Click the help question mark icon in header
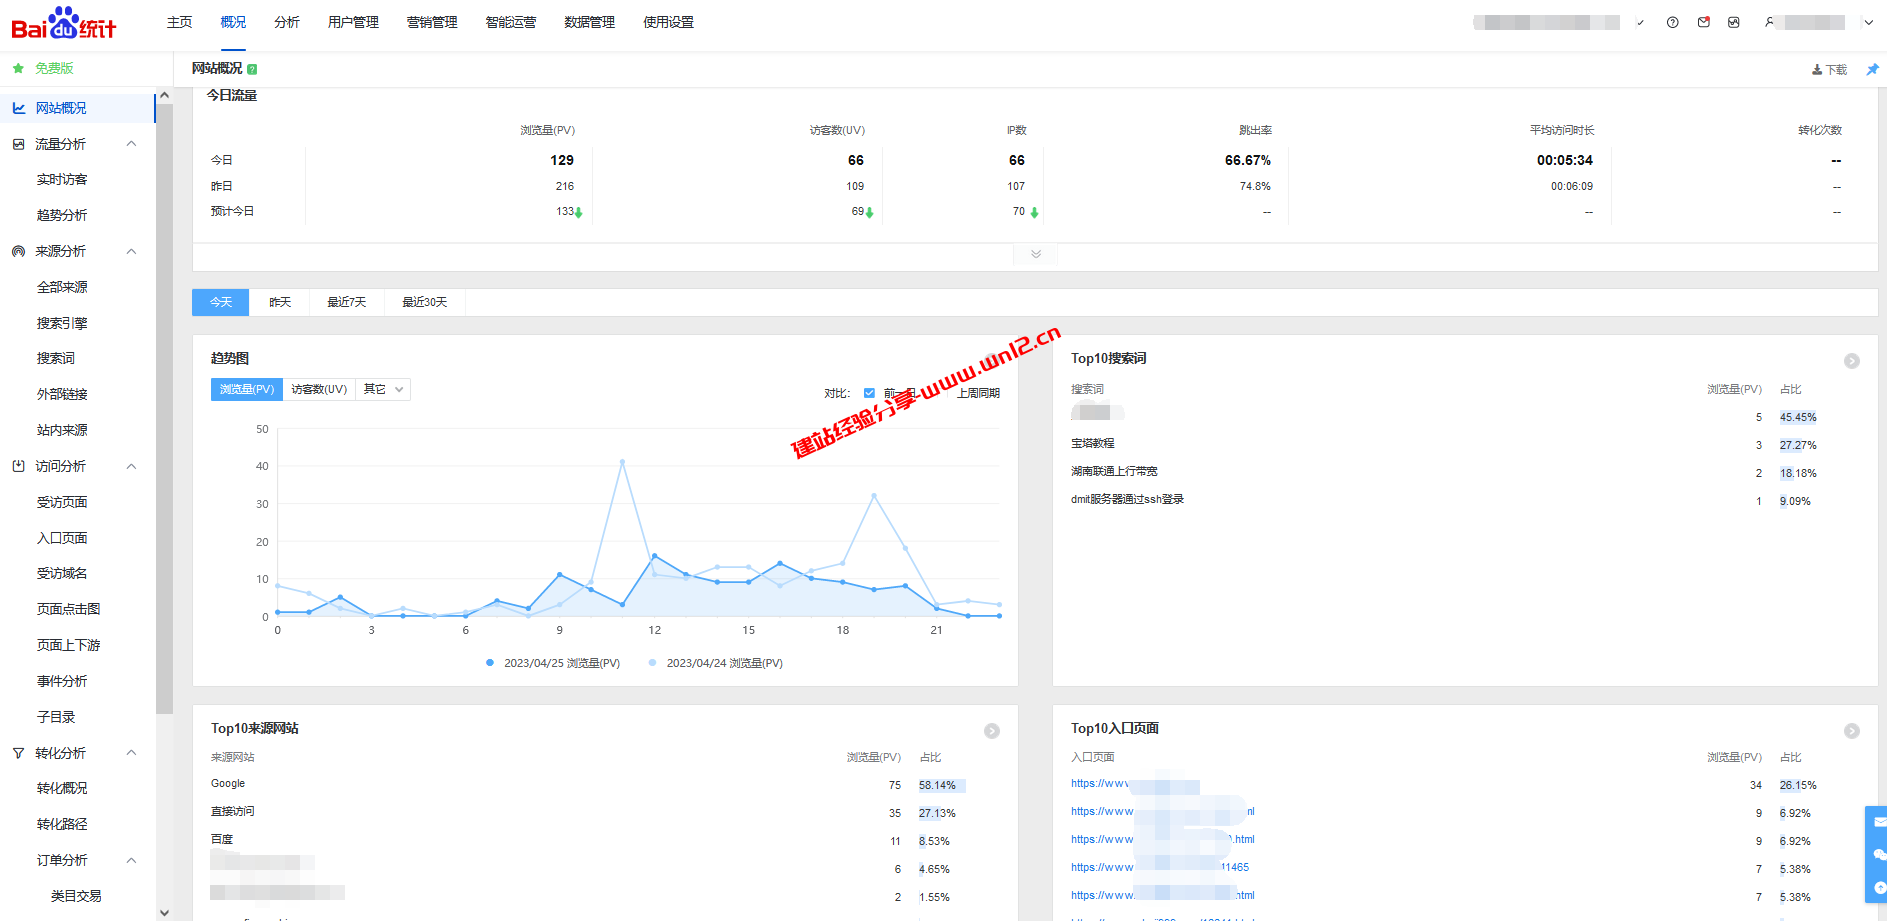The height and width of the screenshot is (921, 1887). pyautogui.click(x=1672, y=22)
